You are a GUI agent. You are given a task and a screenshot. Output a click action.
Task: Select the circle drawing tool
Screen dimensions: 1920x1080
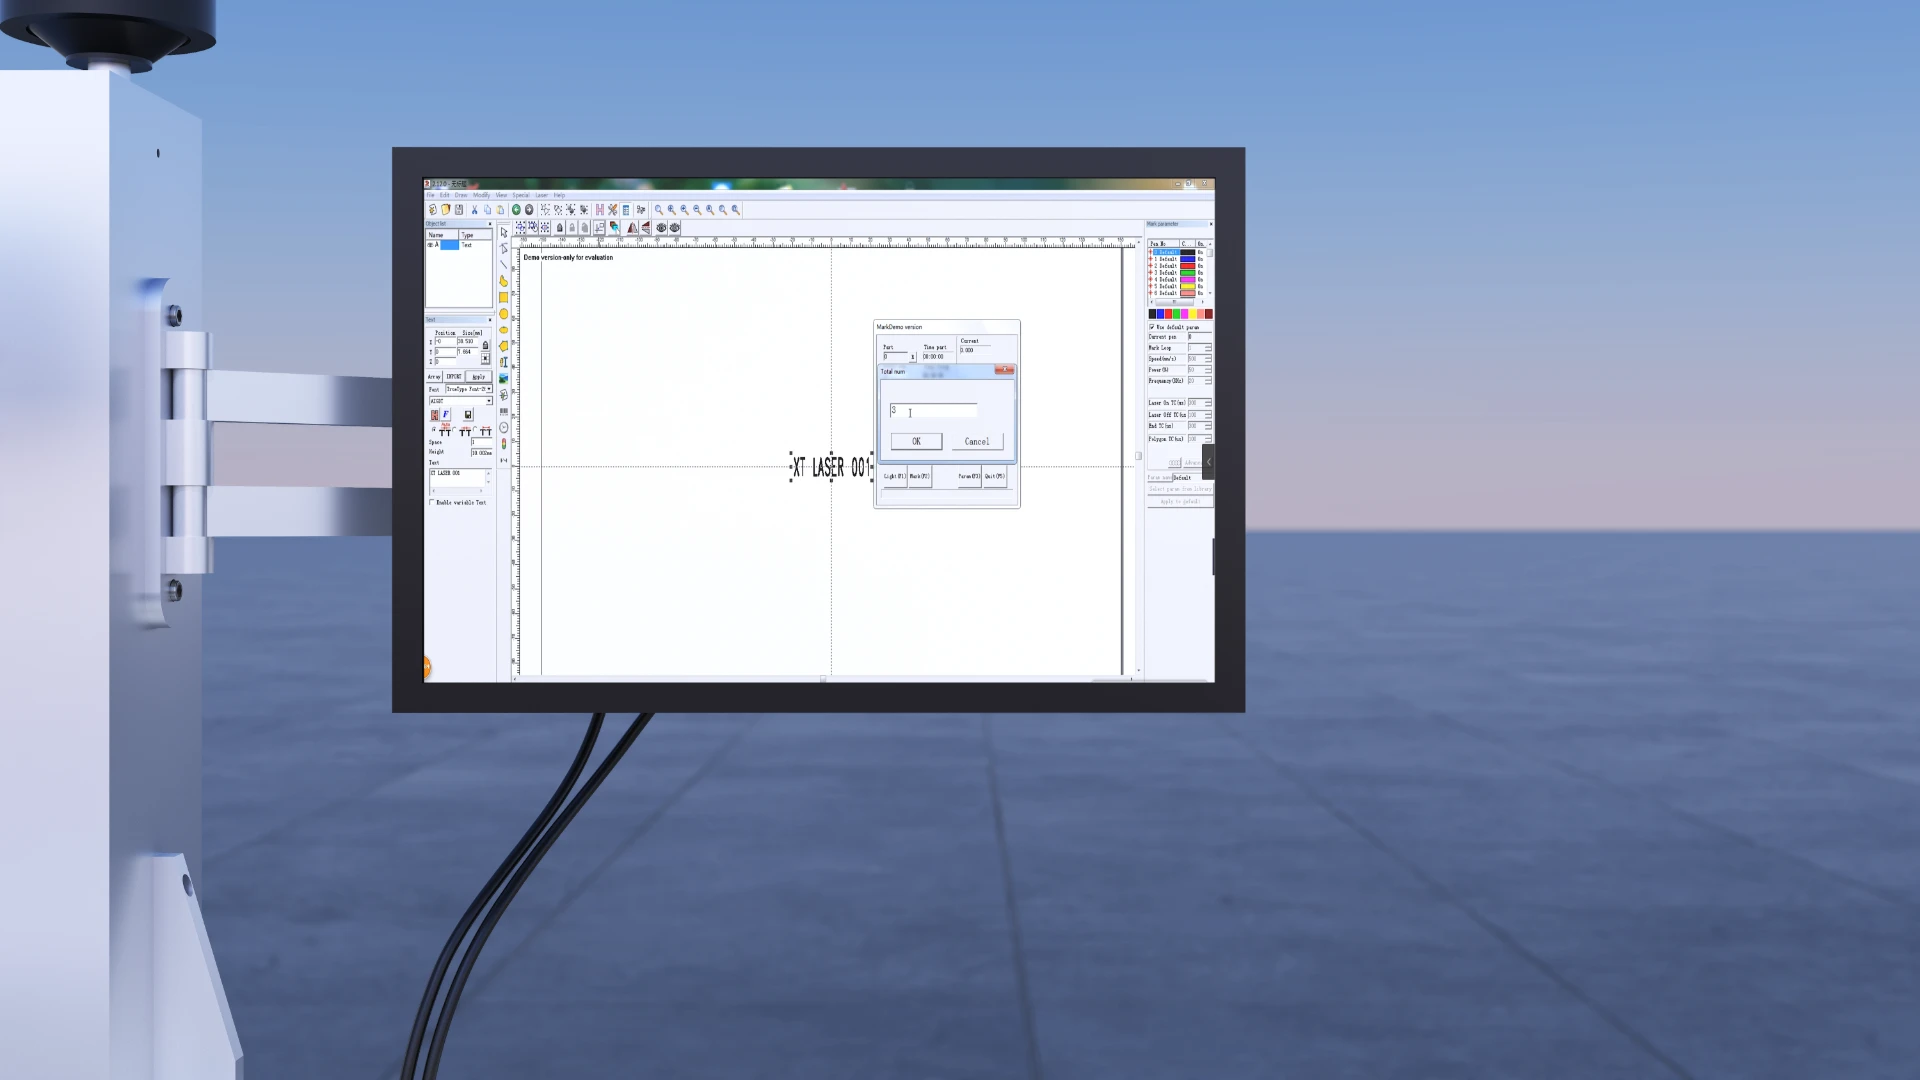pyautogui.click(x=503, y=314)
